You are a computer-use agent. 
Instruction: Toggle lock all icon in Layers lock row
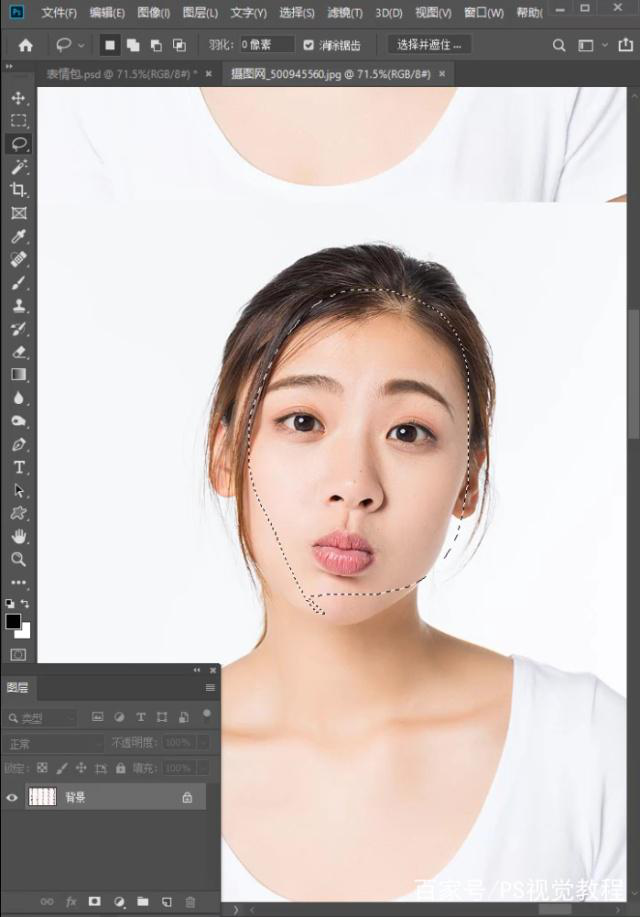(121, 767)
